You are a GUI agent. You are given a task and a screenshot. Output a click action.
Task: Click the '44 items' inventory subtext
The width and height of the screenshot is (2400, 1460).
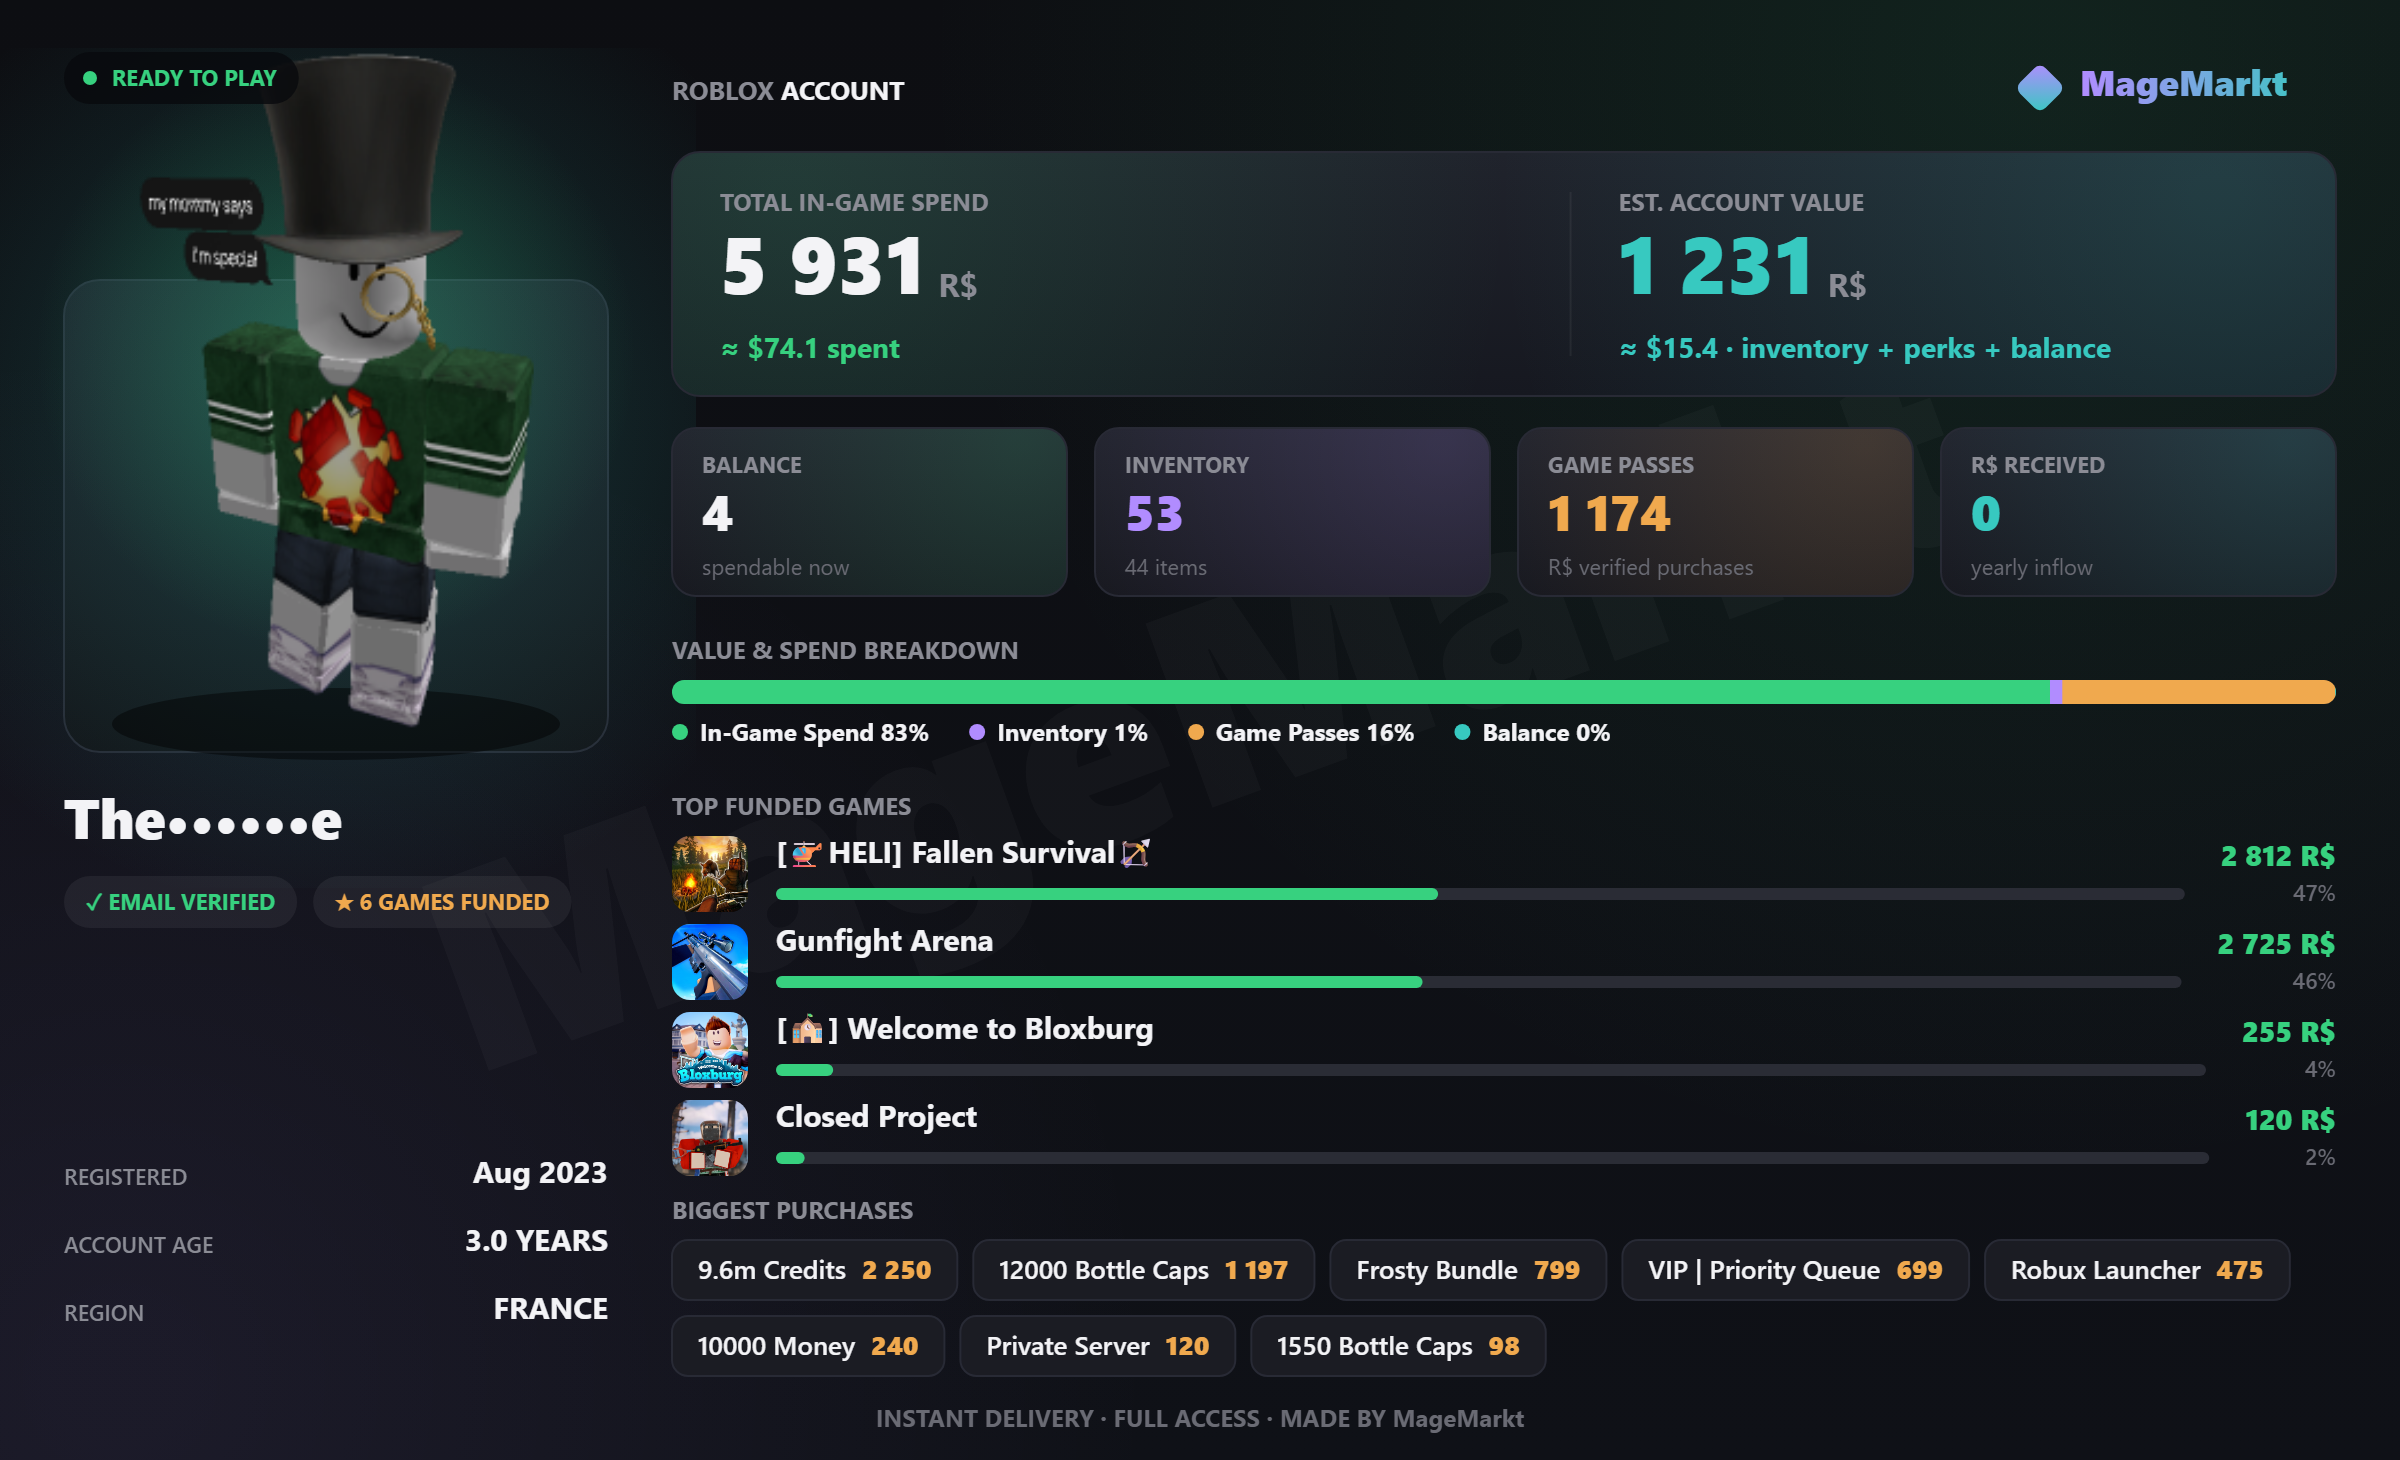point(1166,567)
